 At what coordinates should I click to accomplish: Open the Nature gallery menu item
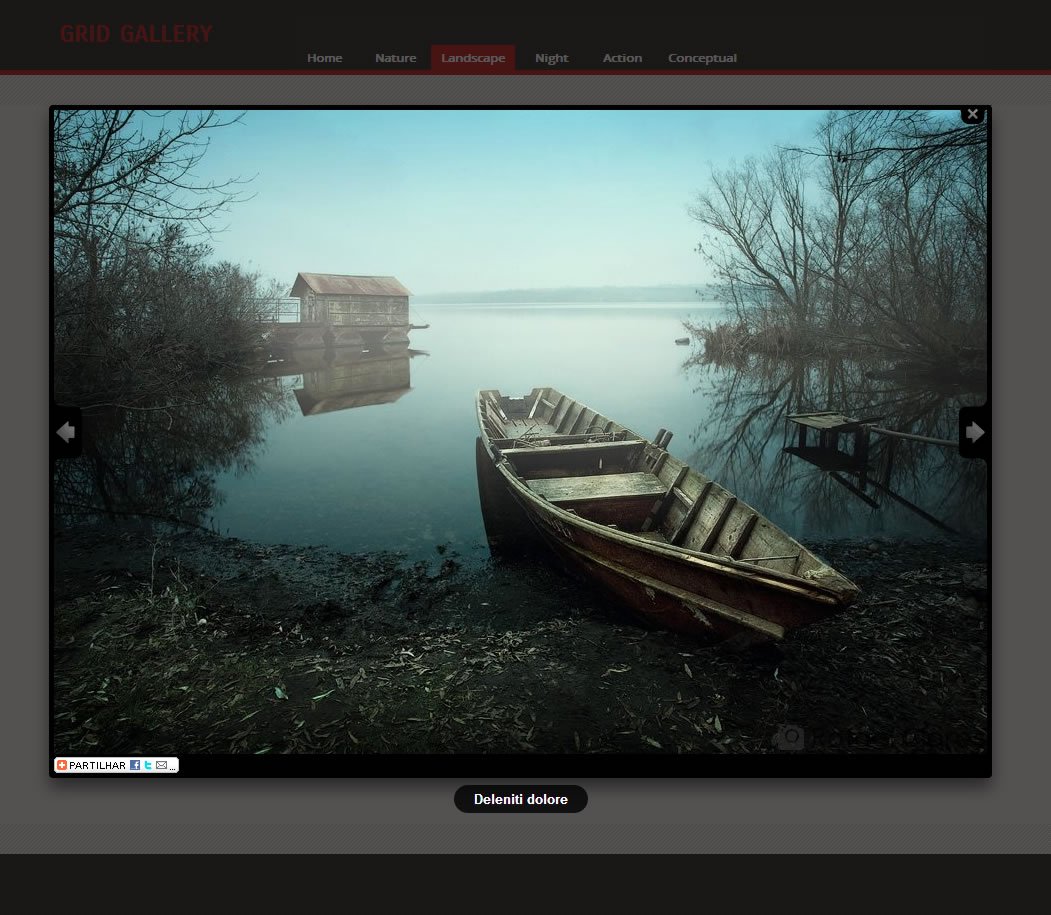[395, 58]
